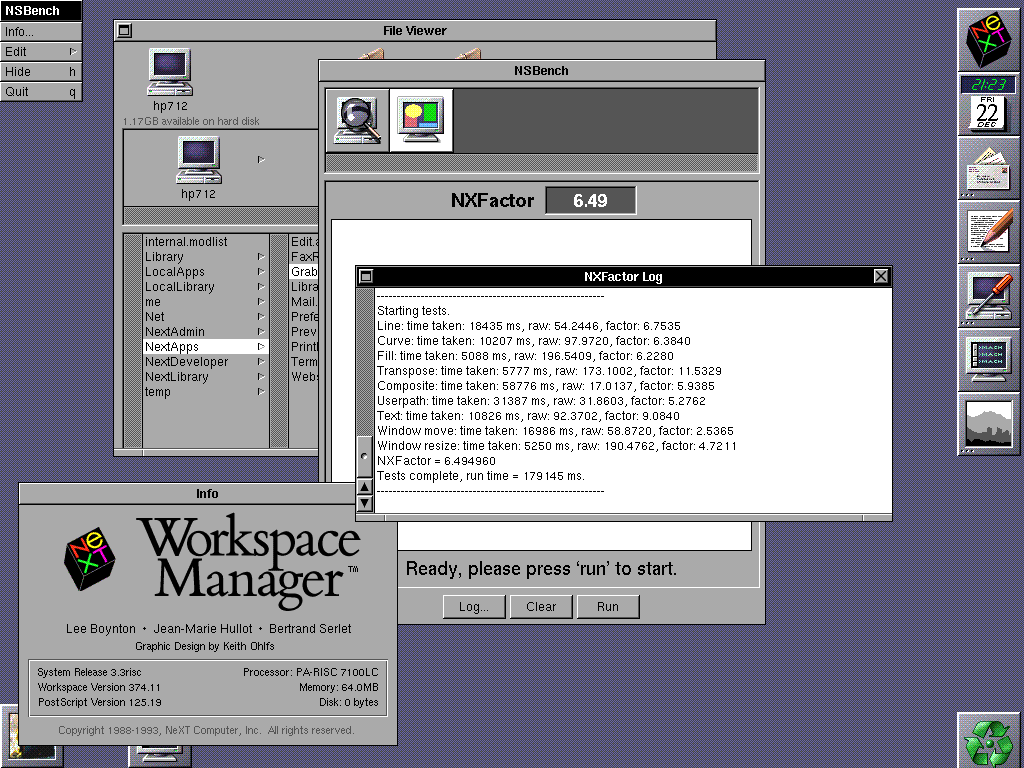Click the mountain landscape dock icon
1024x768 pixels.
[x=990, y=424]
